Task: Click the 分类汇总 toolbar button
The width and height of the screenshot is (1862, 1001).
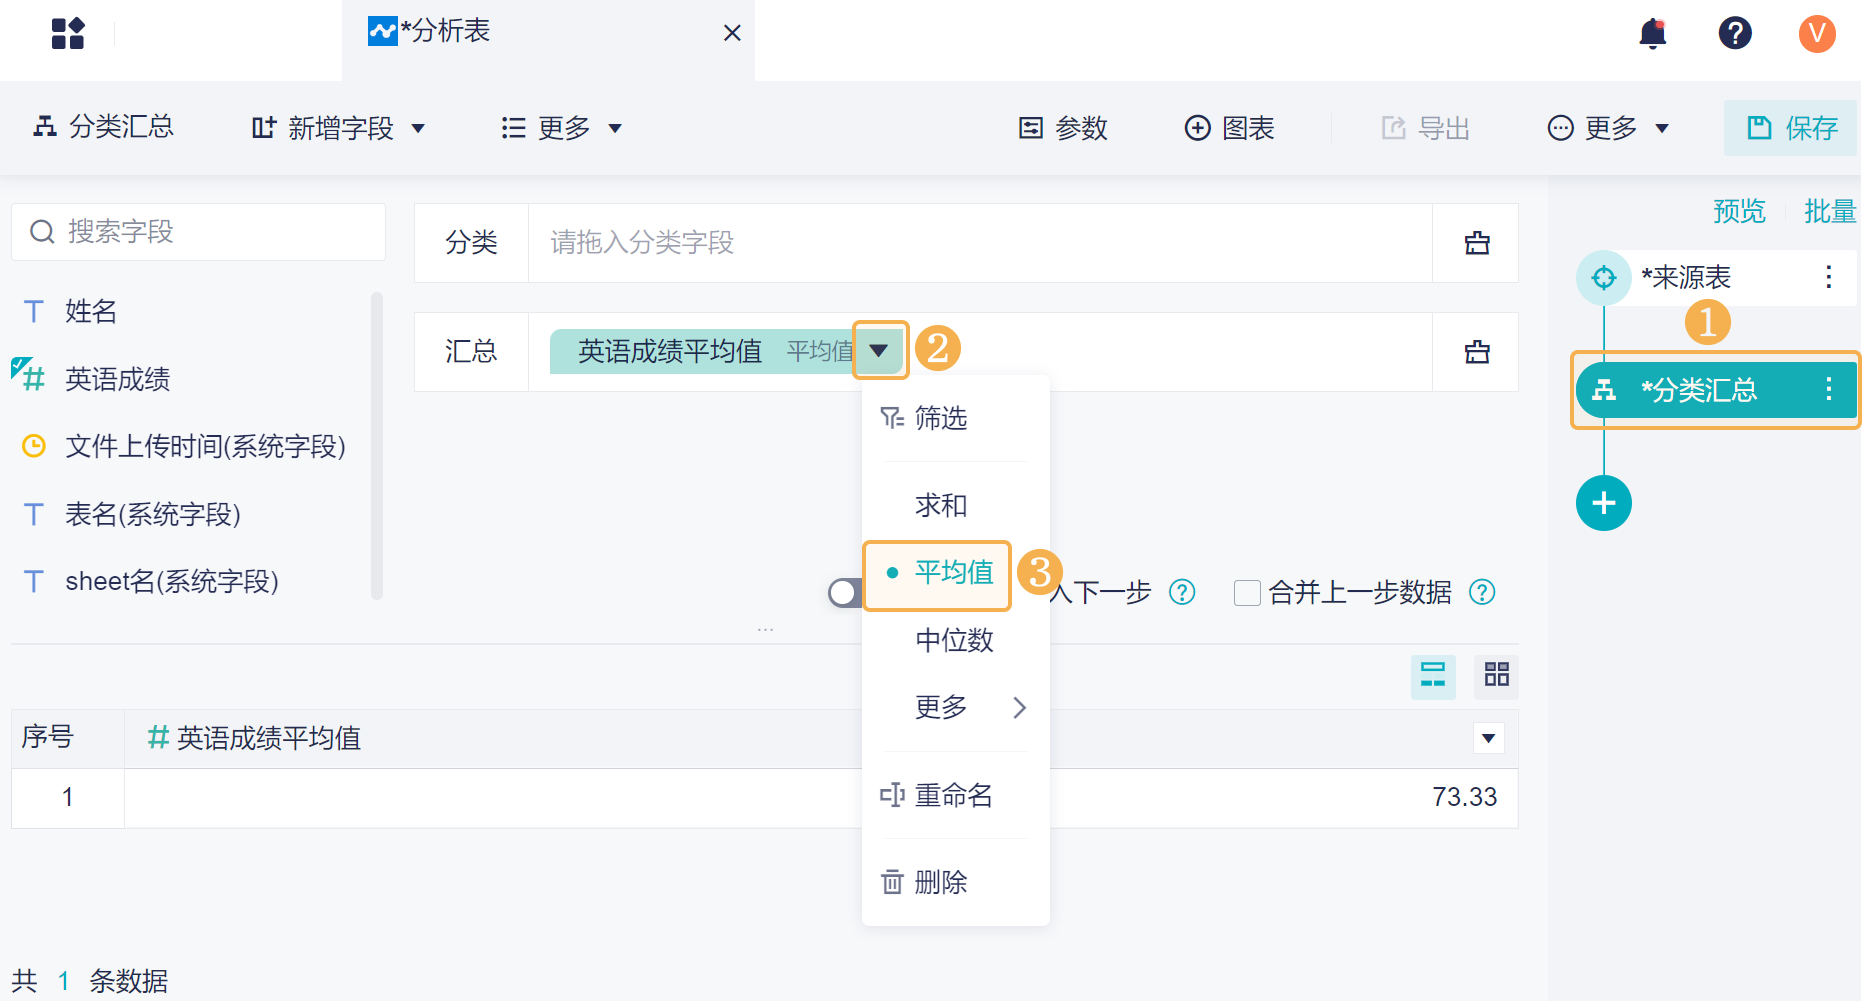Action: tap(104, 127)
